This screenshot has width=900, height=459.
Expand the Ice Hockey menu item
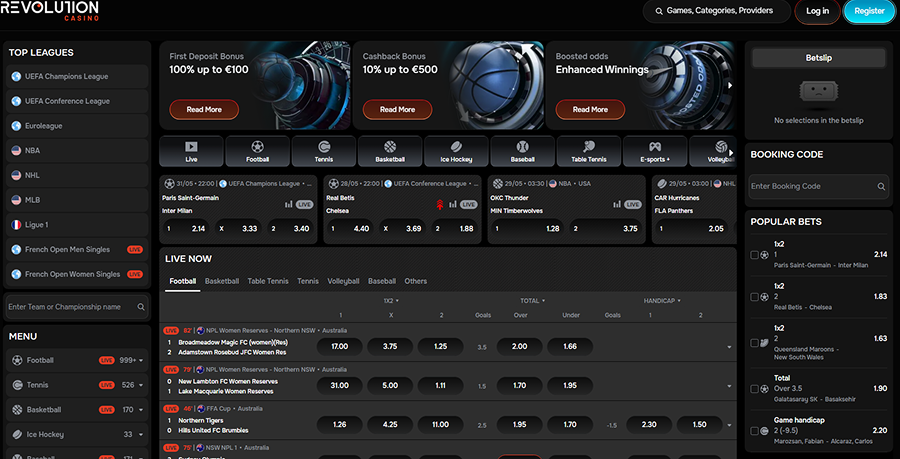(141, 435)
